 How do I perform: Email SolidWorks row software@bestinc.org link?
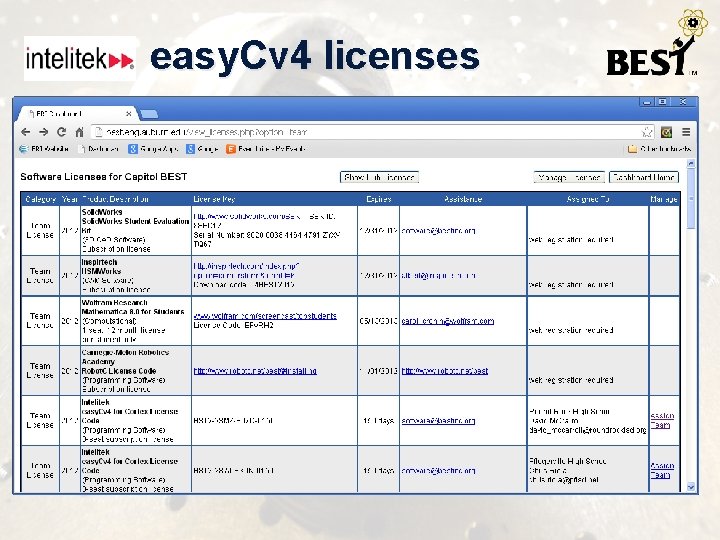point(438,231)
